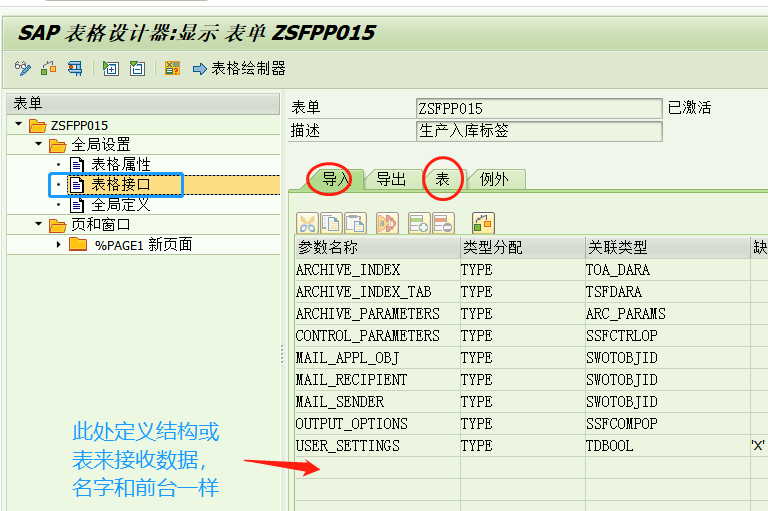The width and height of the screenshot is (768, 511).
Task: Click the check icon above parameter table
Action: click(x=483, y=223)
